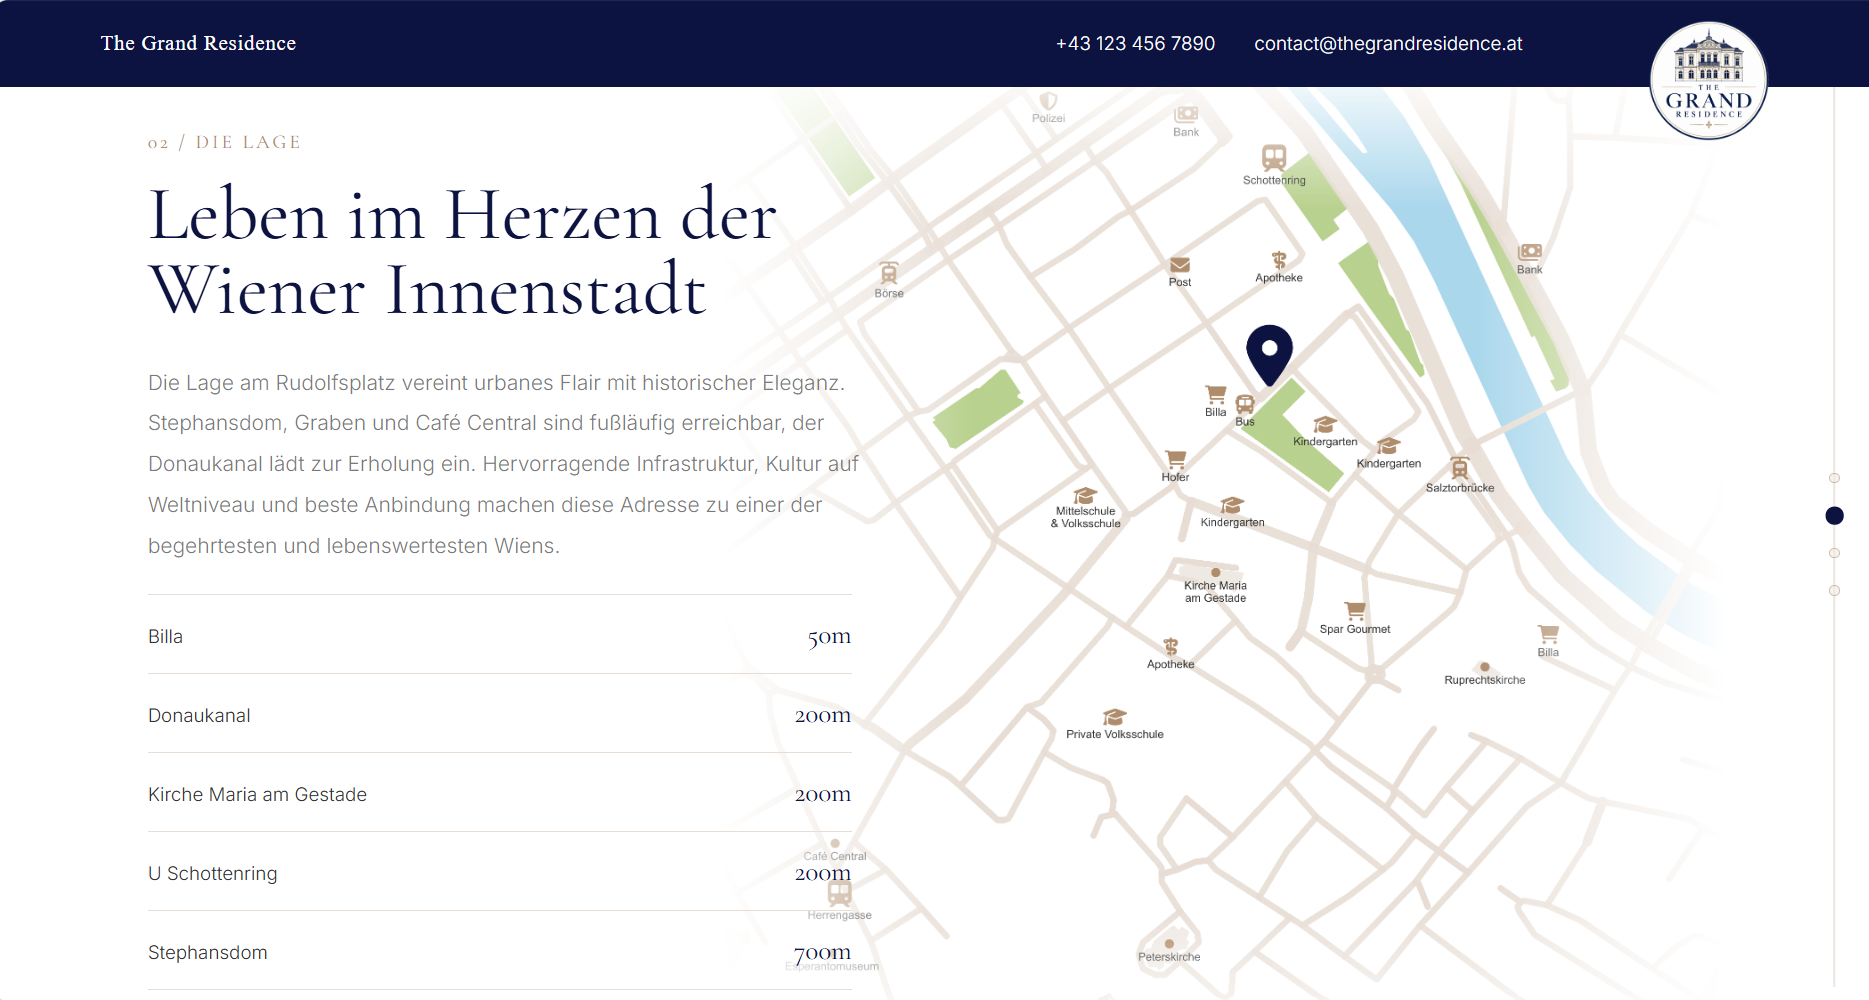Click the Bus stop icon on the map
Image resolution: width=1869 pixels, height=1000 pixels.
[x=1245, y=404]
